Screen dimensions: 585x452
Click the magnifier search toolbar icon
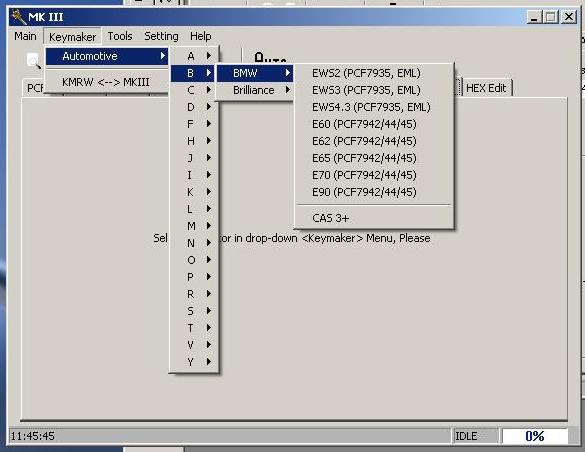[34, 60]
